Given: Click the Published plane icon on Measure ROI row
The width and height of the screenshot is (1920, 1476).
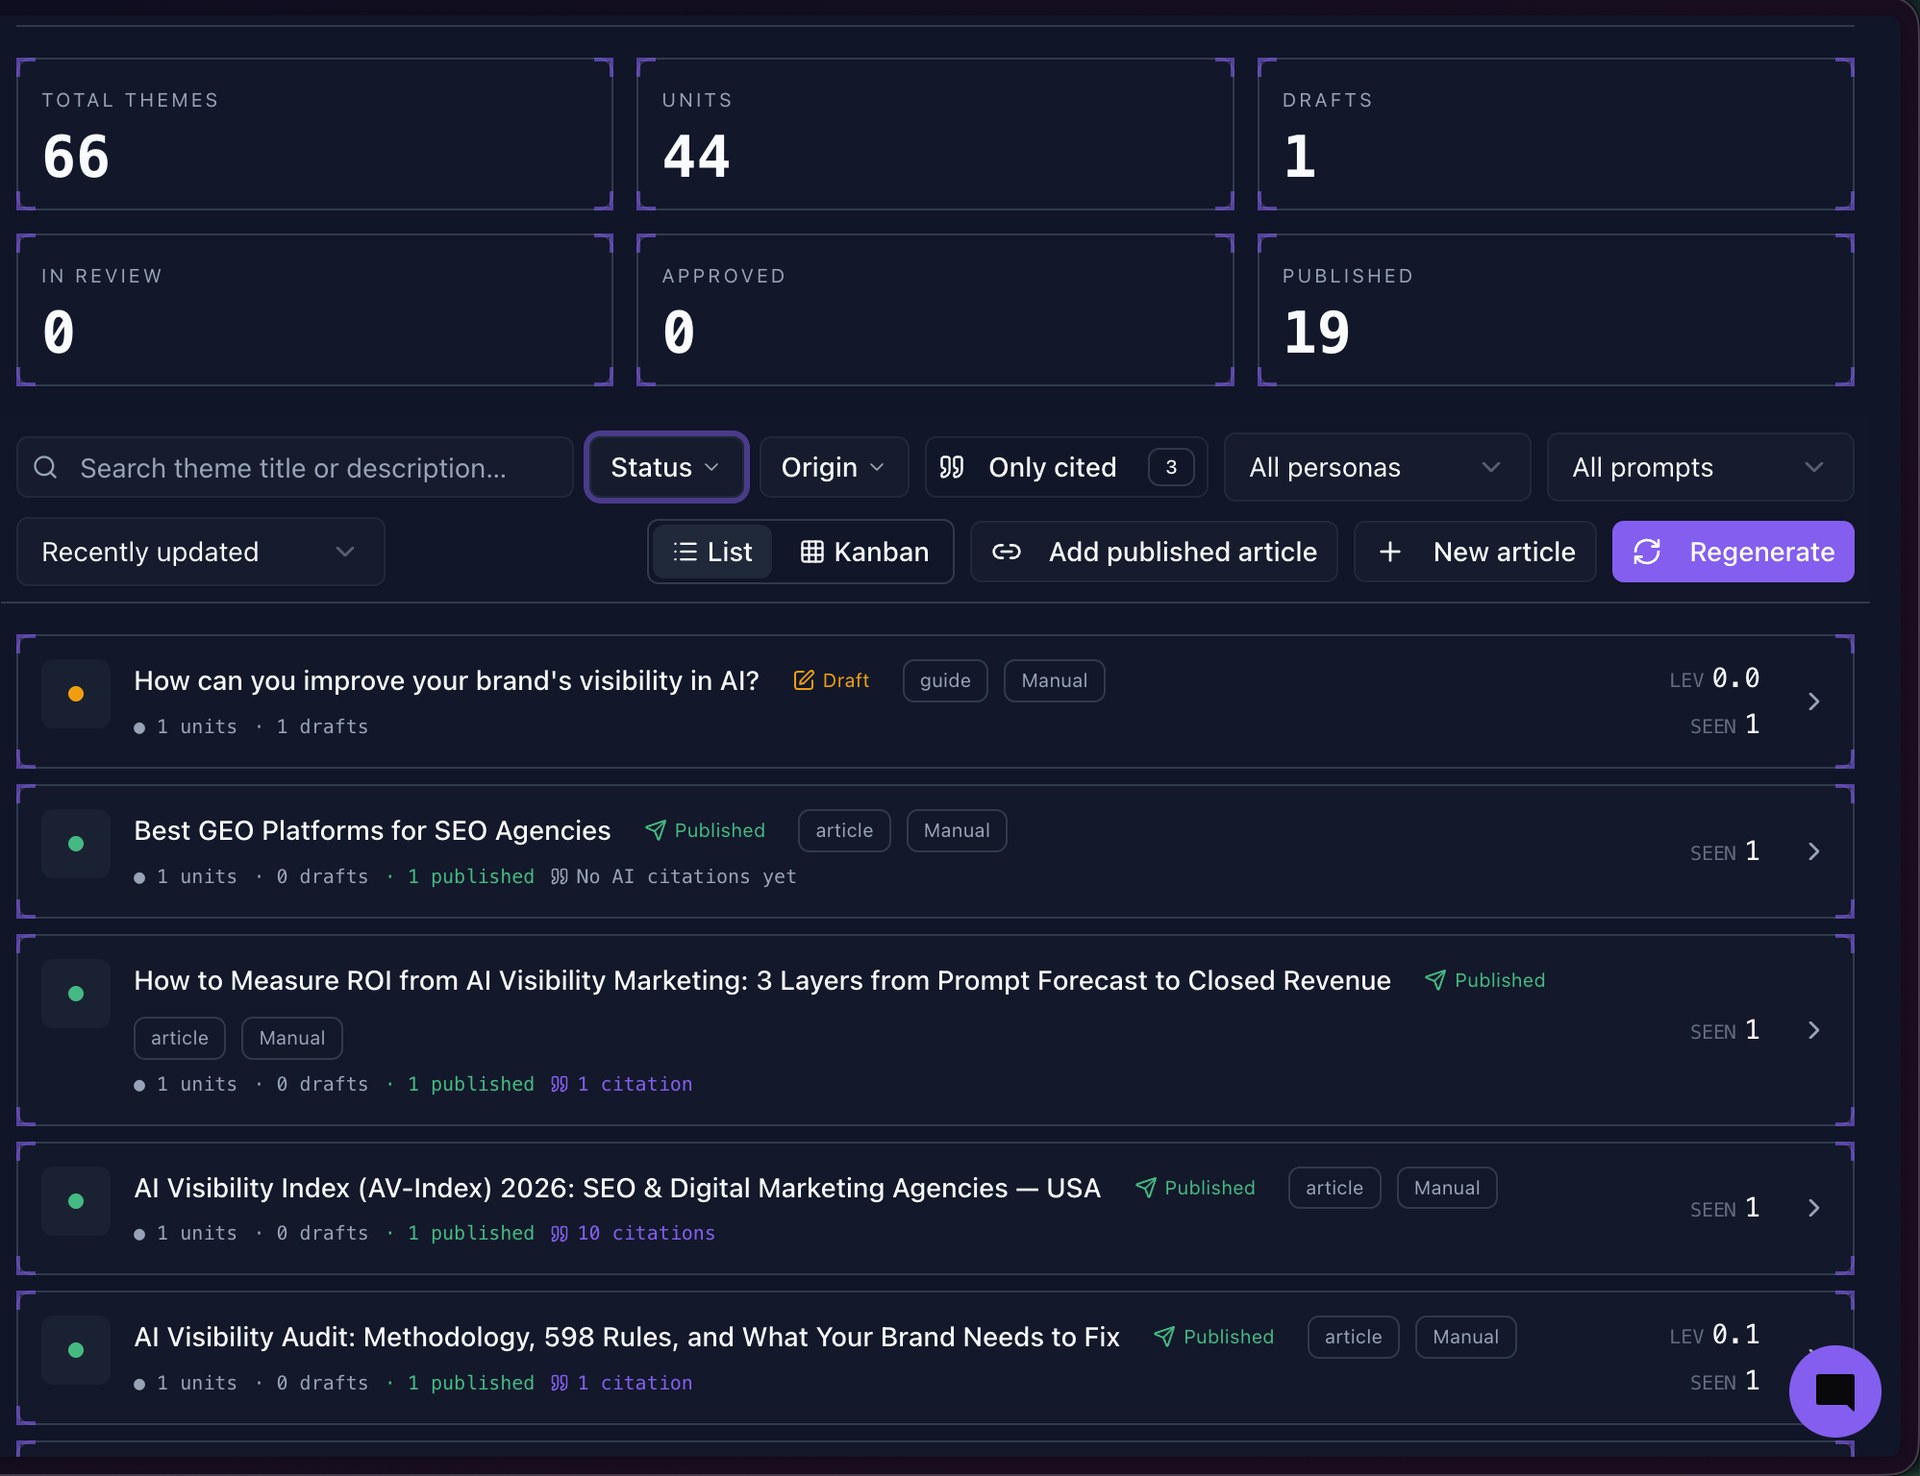Looking at the screenshot, I should [x=1436, y=980].
